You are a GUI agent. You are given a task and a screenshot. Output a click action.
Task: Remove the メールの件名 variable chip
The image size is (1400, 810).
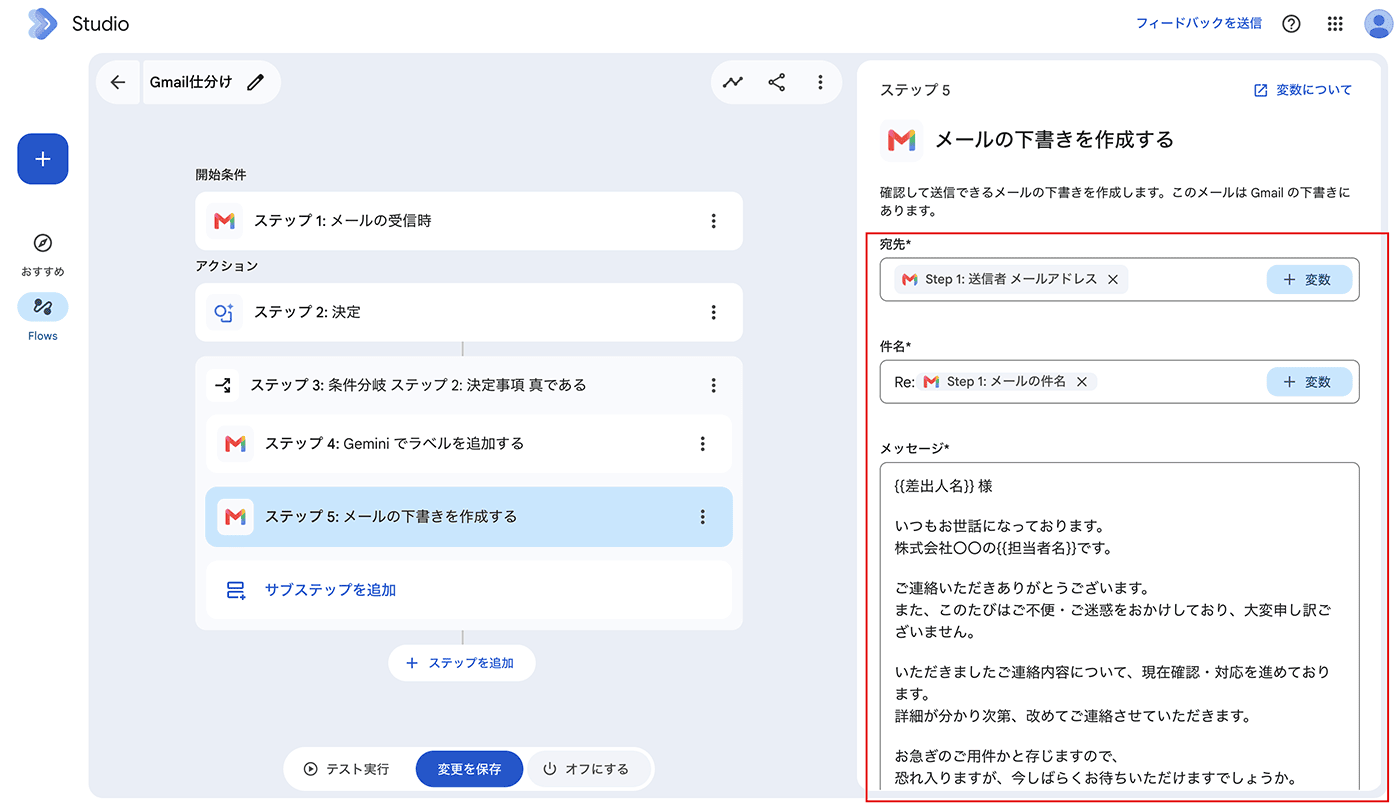pos(1081,382)
